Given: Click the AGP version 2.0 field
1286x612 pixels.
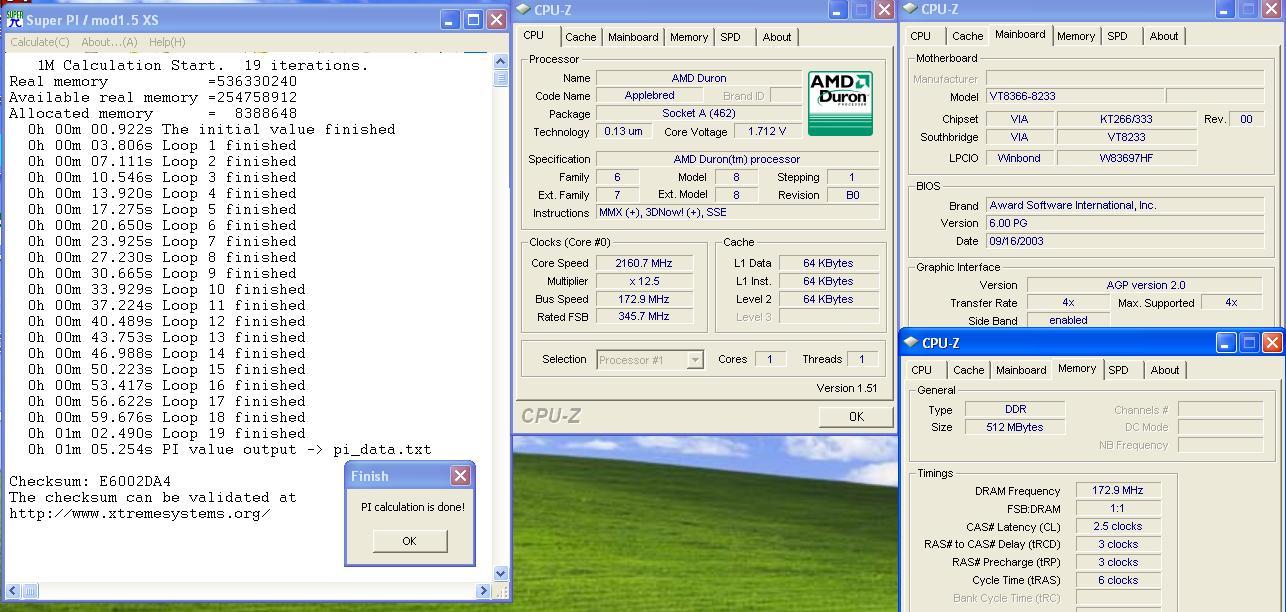Looking at the screenshot, I should (1145, 285).
